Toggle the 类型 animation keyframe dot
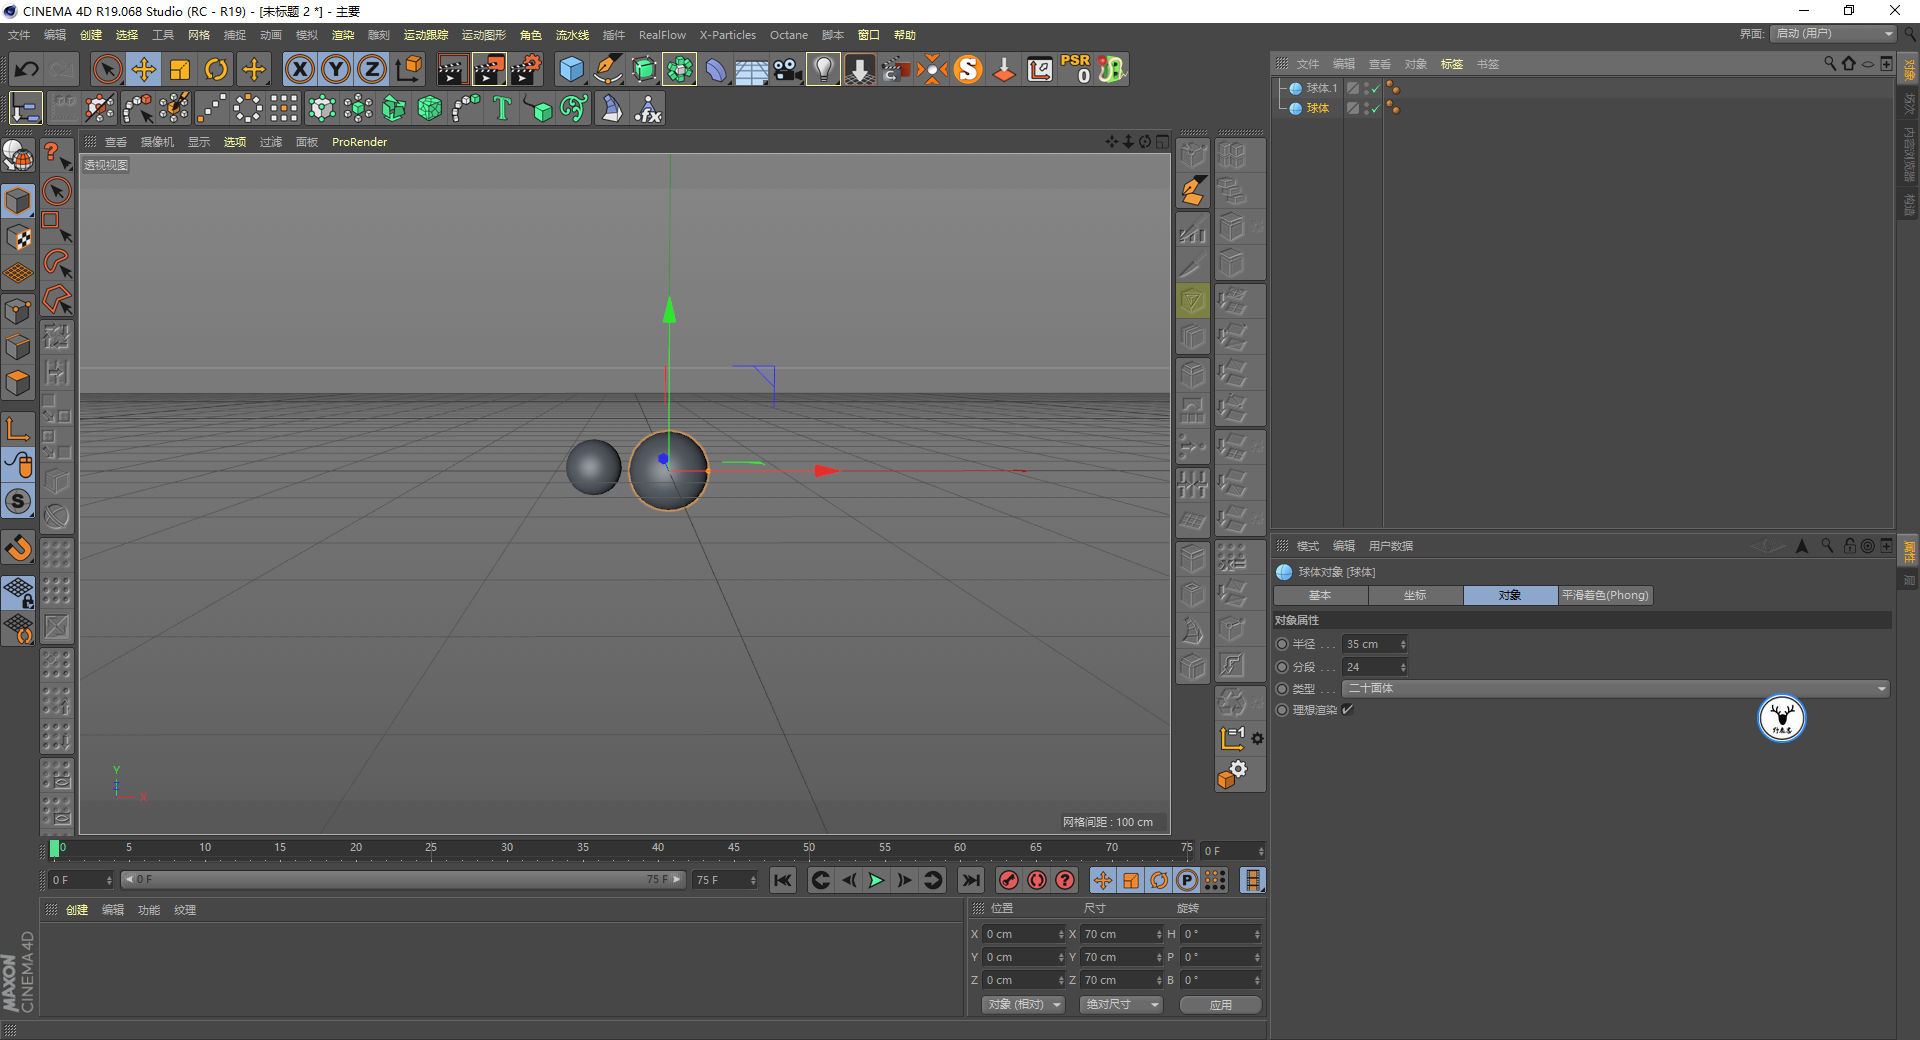Screen dimensions: 1920x1040 tap(1282, 689)
